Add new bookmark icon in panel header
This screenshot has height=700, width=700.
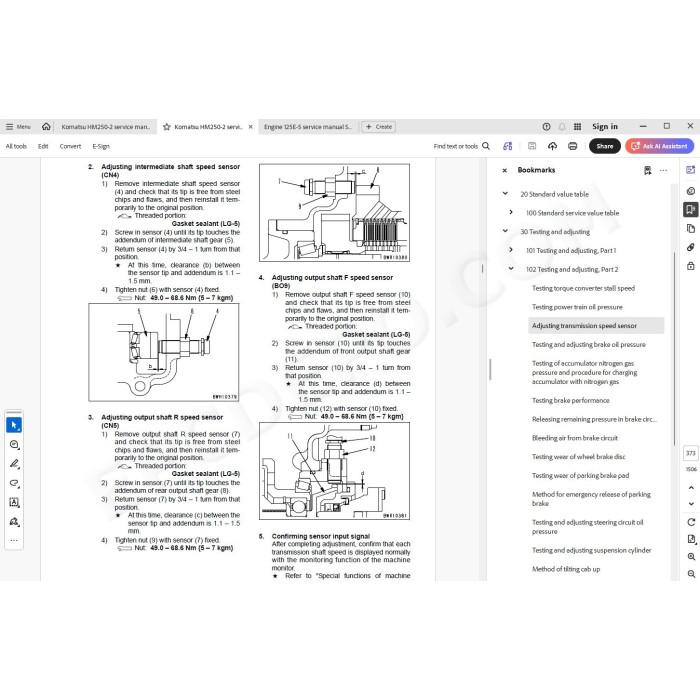pos(647,170)
